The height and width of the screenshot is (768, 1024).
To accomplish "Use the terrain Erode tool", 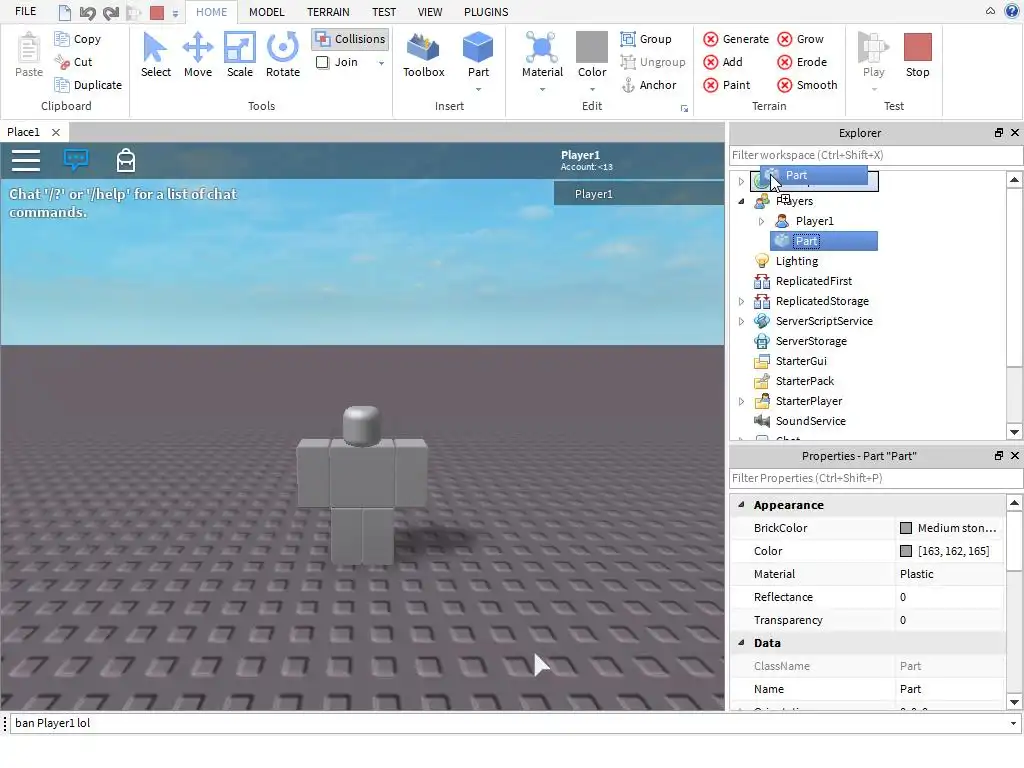I will [803, 62].
